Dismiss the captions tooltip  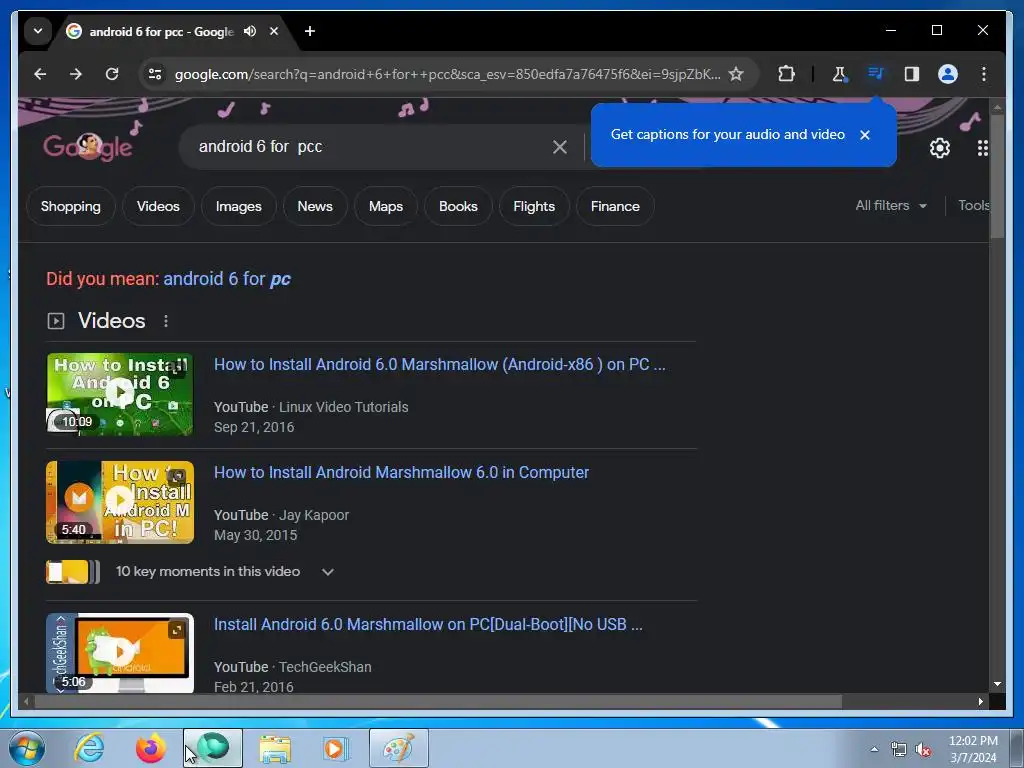point(865,135)
